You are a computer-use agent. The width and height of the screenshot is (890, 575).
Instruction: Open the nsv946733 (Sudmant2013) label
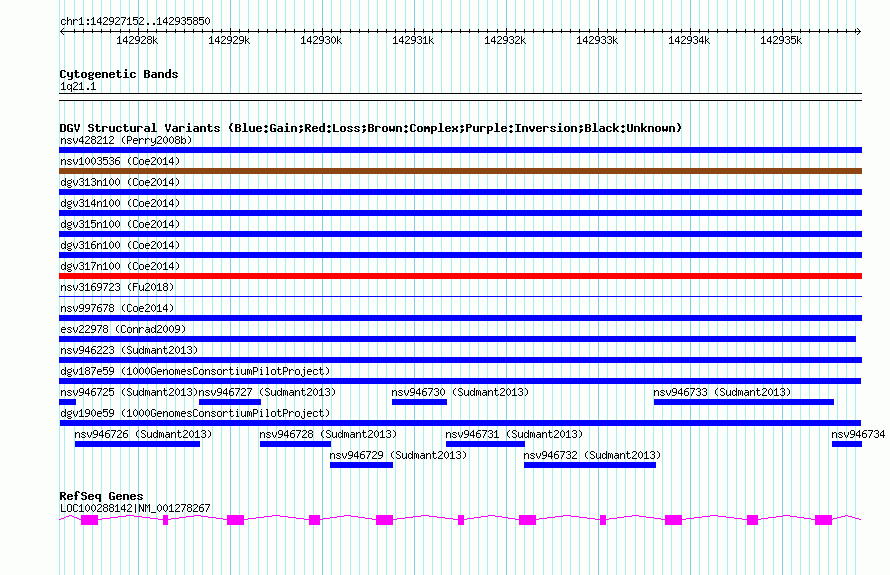722,392
